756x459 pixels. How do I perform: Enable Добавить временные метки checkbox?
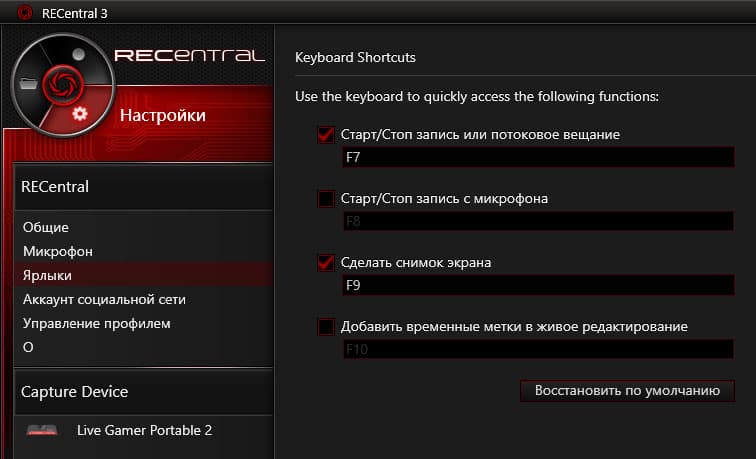point(325,327)
